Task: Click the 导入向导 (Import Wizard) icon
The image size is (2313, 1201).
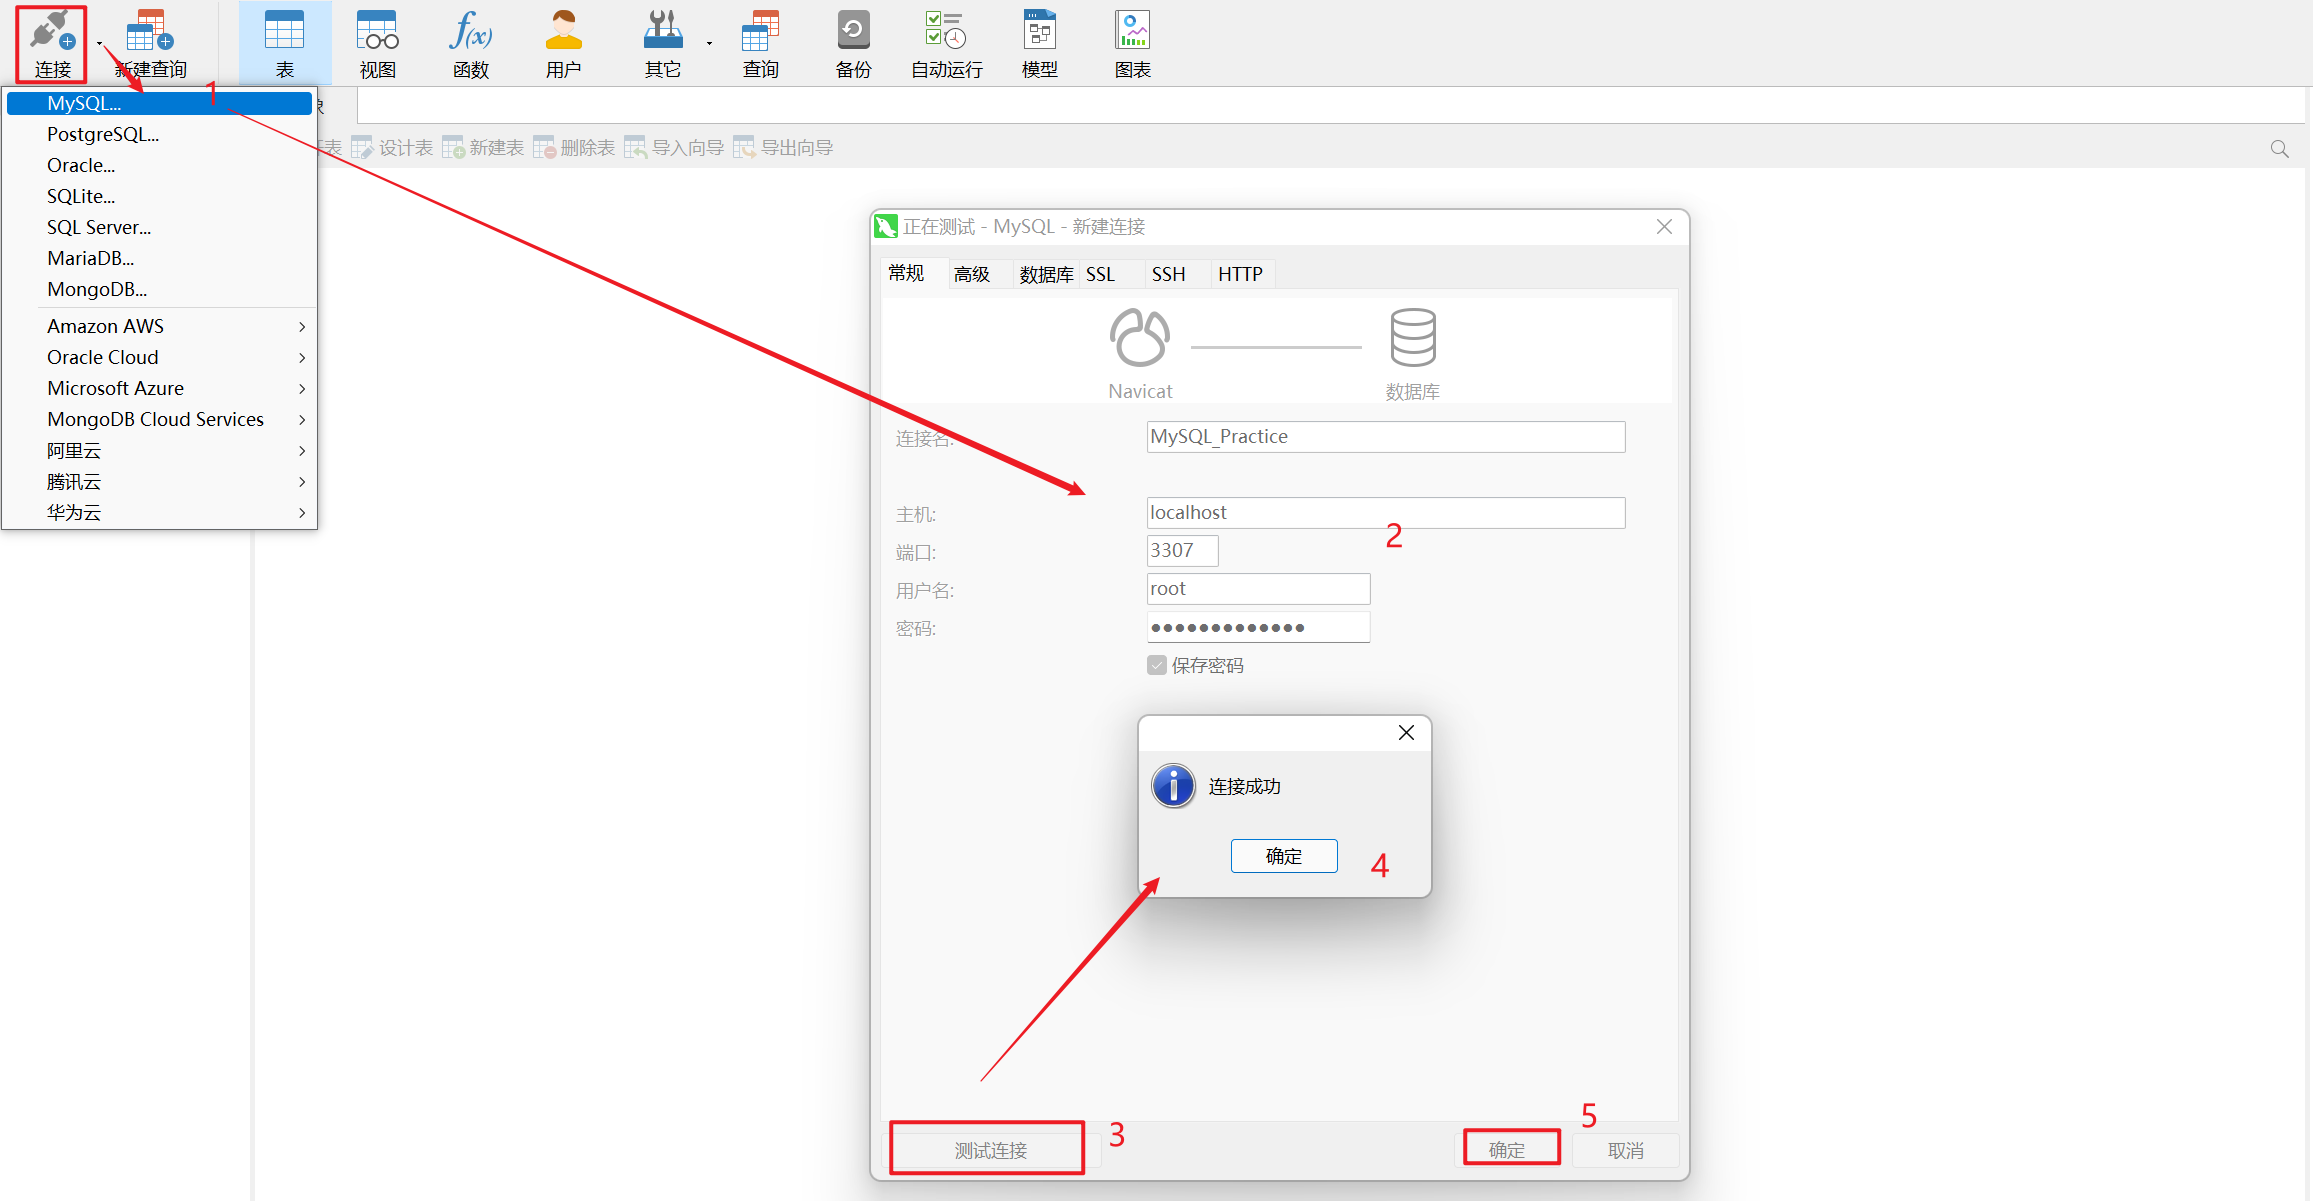Action: pos(674,148)
